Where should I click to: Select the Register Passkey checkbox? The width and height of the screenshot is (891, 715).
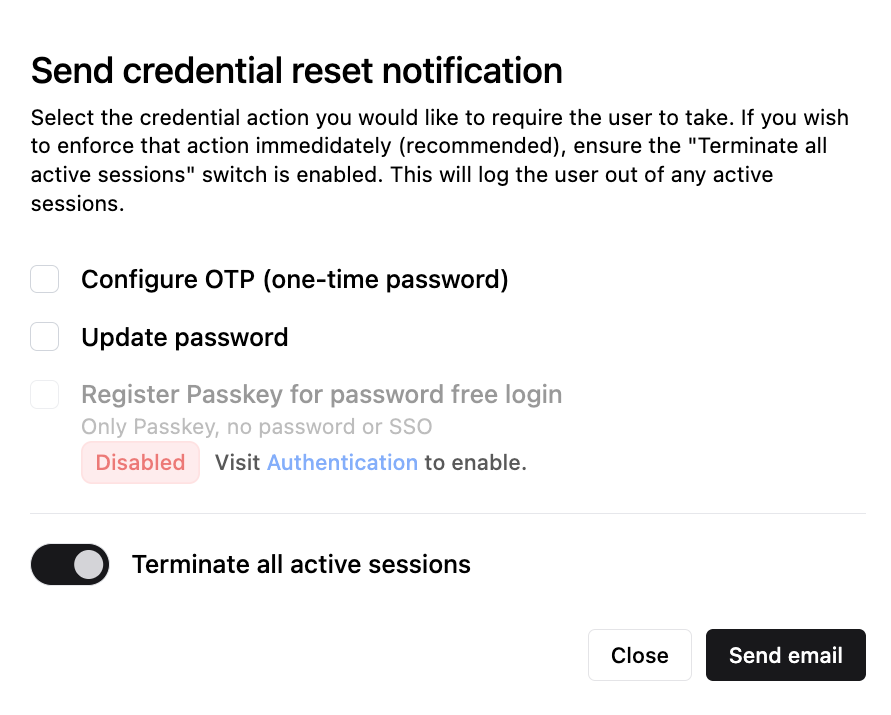tap(44, 394)
